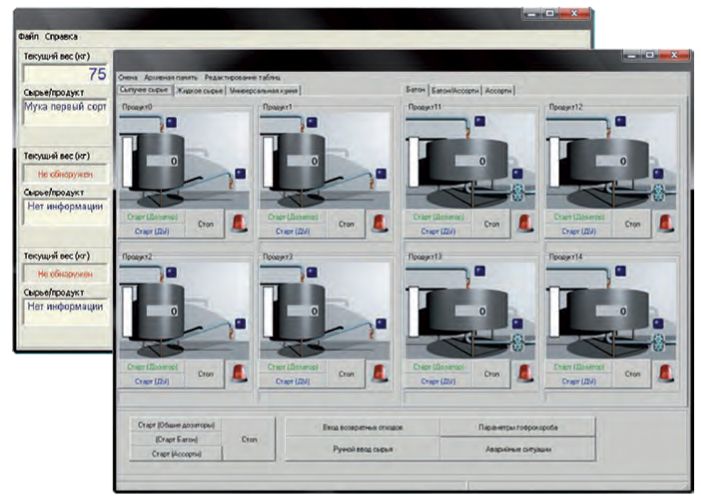Switch to the Универсальная линия tab
Viewport: 701px width, 500px height.
point(263,90)
